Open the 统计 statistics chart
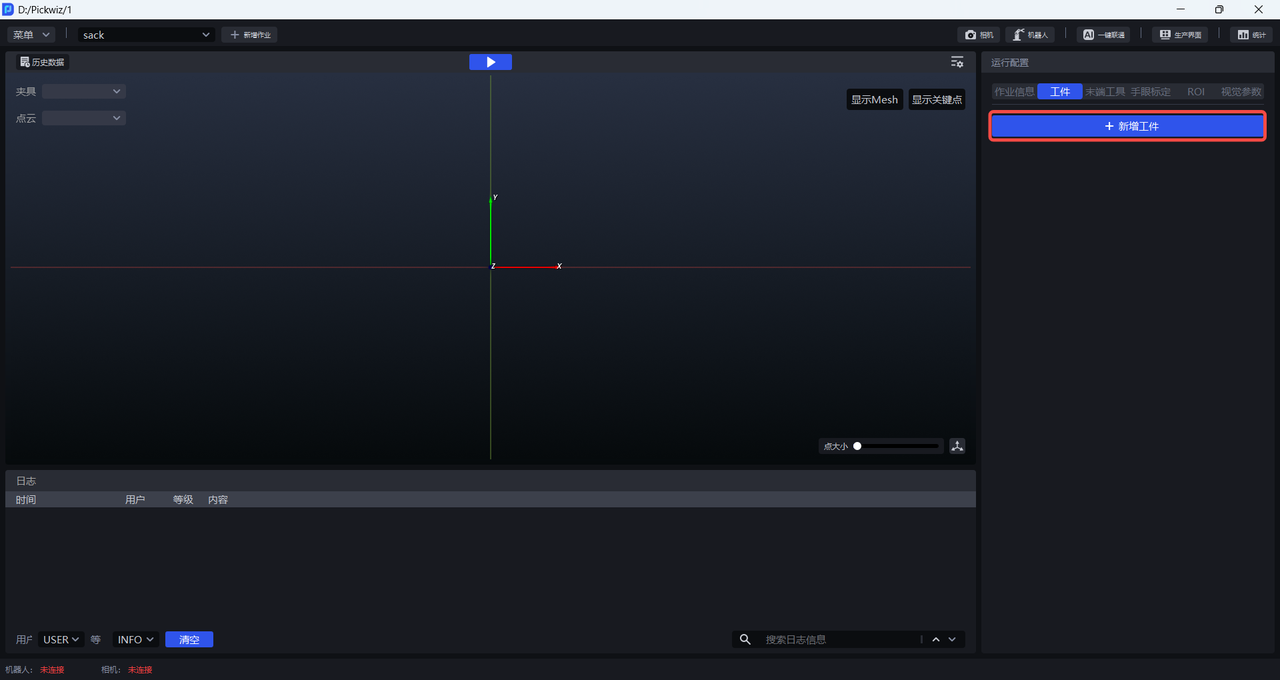This screenshot has width=1280, height=680. 1251,35
